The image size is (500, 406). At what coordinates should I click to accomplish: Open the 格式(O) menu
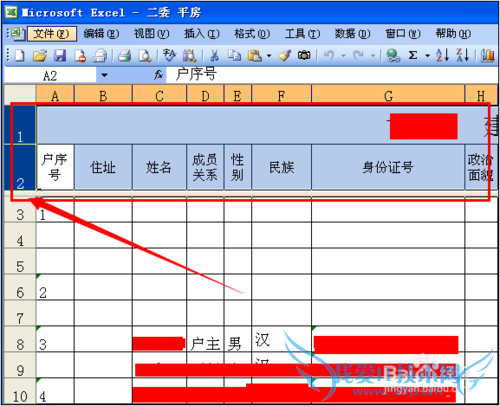point(252,34)
